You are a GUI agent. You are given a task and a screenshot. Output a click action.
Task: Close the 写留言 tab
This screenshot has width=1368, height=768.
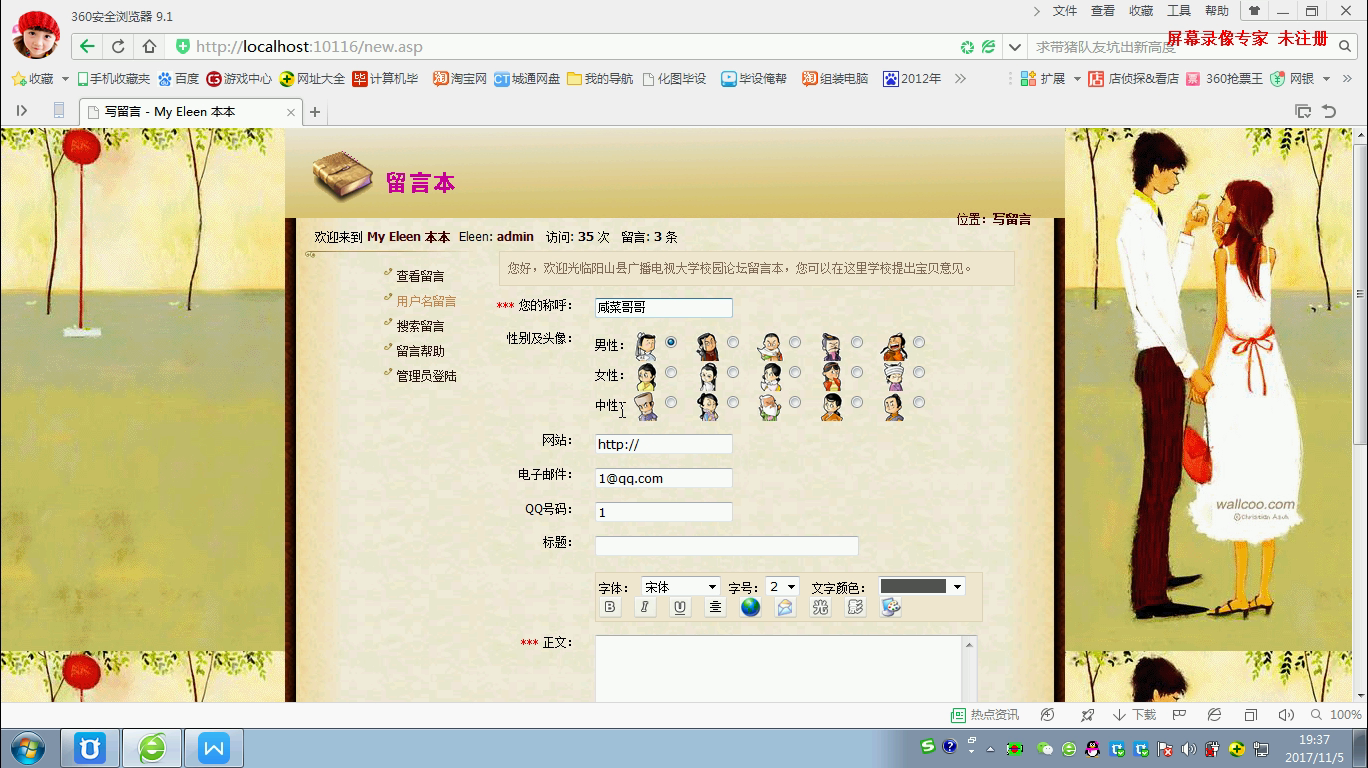292,112
